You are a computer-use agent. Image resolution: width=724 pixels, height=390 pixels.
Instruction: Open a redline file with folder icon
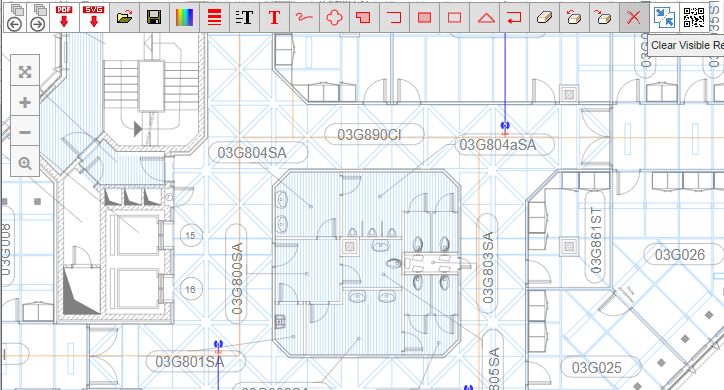124,17
